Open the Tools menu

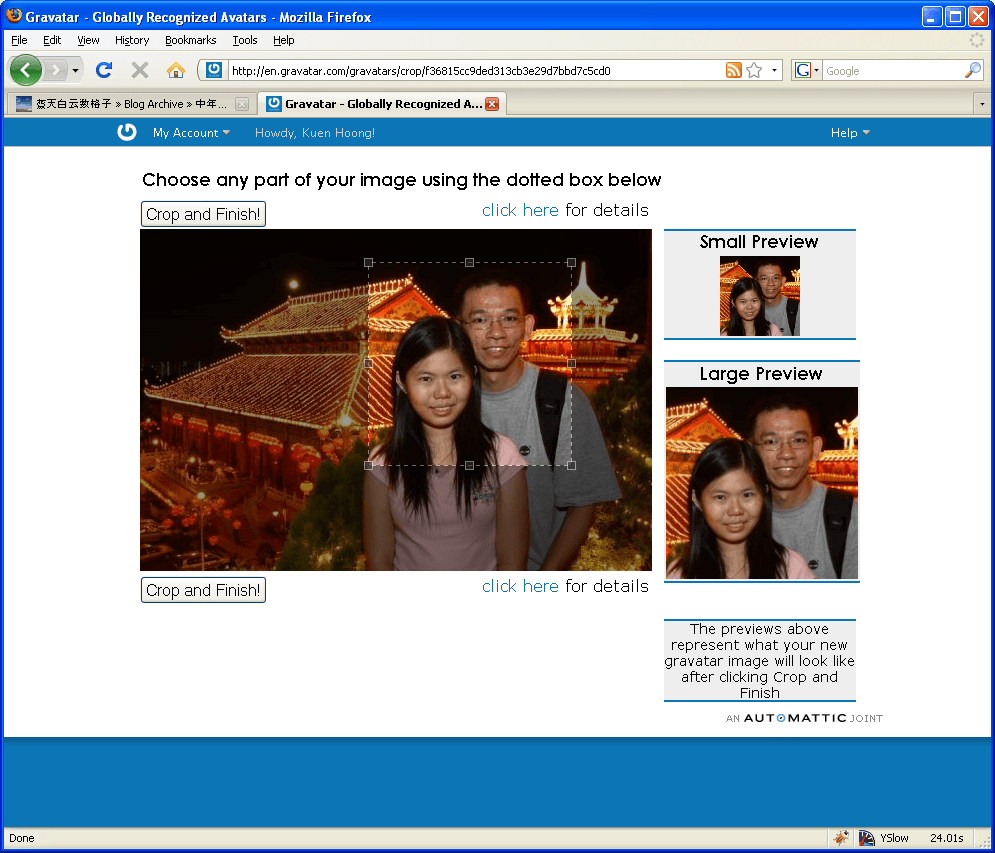point(245,40)
